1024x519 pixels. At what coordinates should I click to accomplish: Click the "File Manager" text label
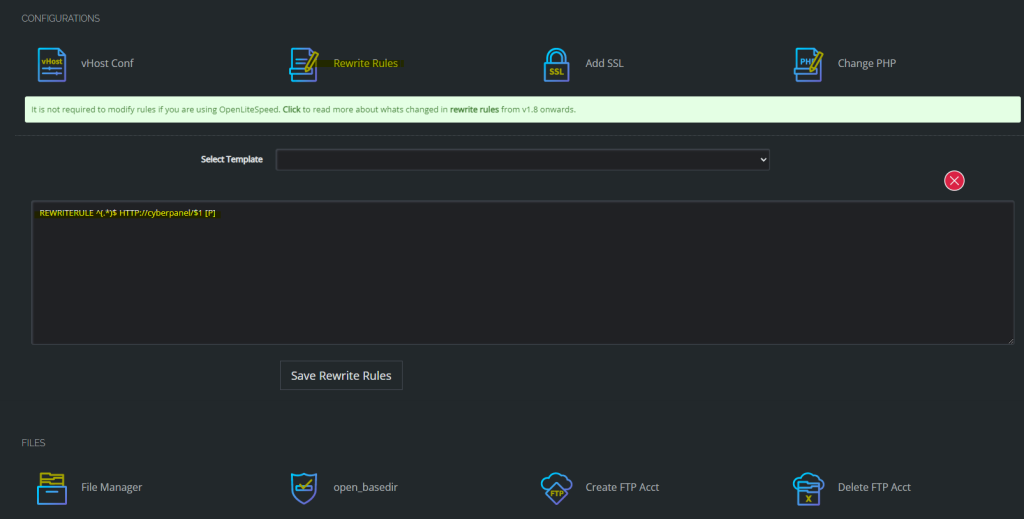111,487
